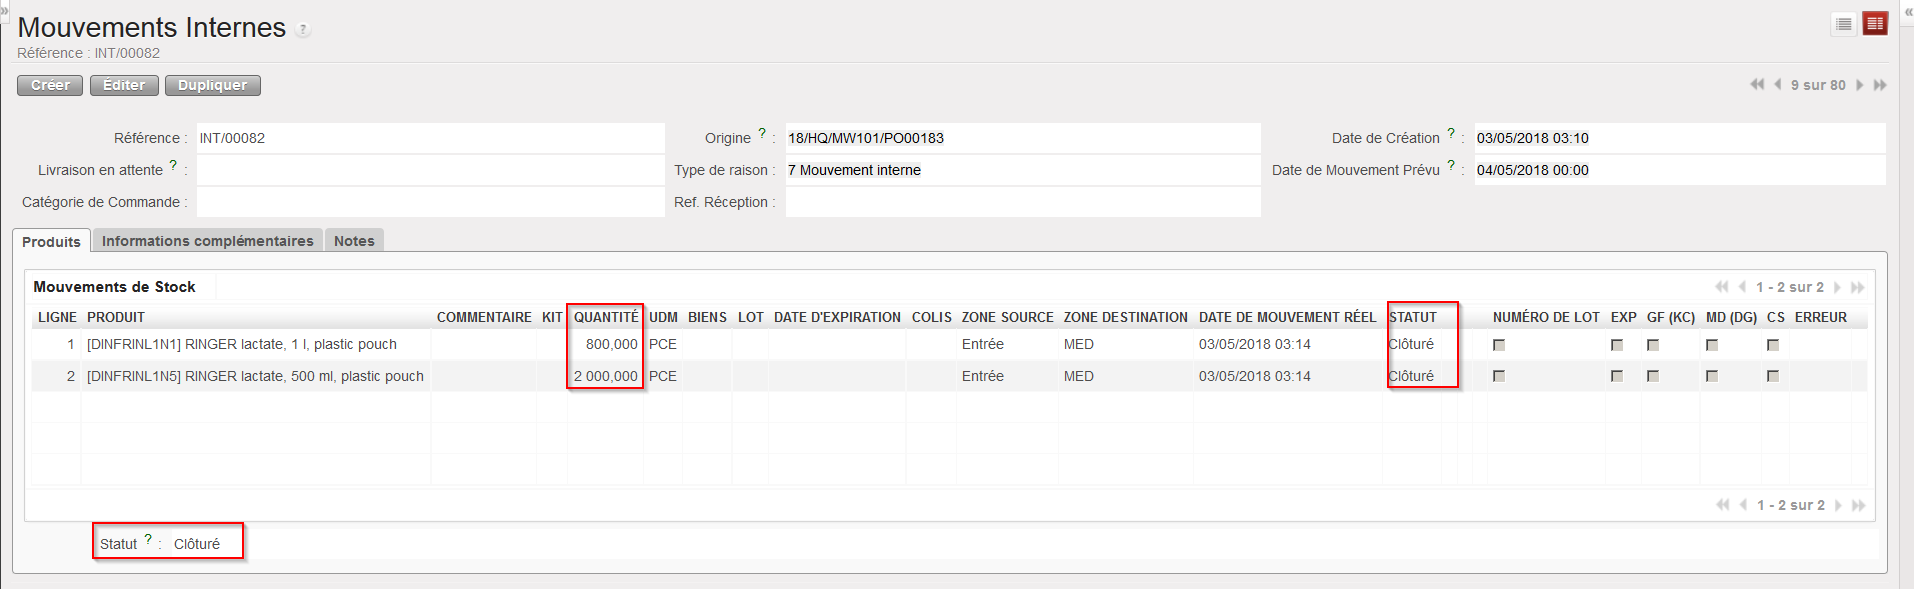Open help icon beside Mouvements Internes title
The height and width of the screenshot is (589, 1914).
click(x=303, y=30)
